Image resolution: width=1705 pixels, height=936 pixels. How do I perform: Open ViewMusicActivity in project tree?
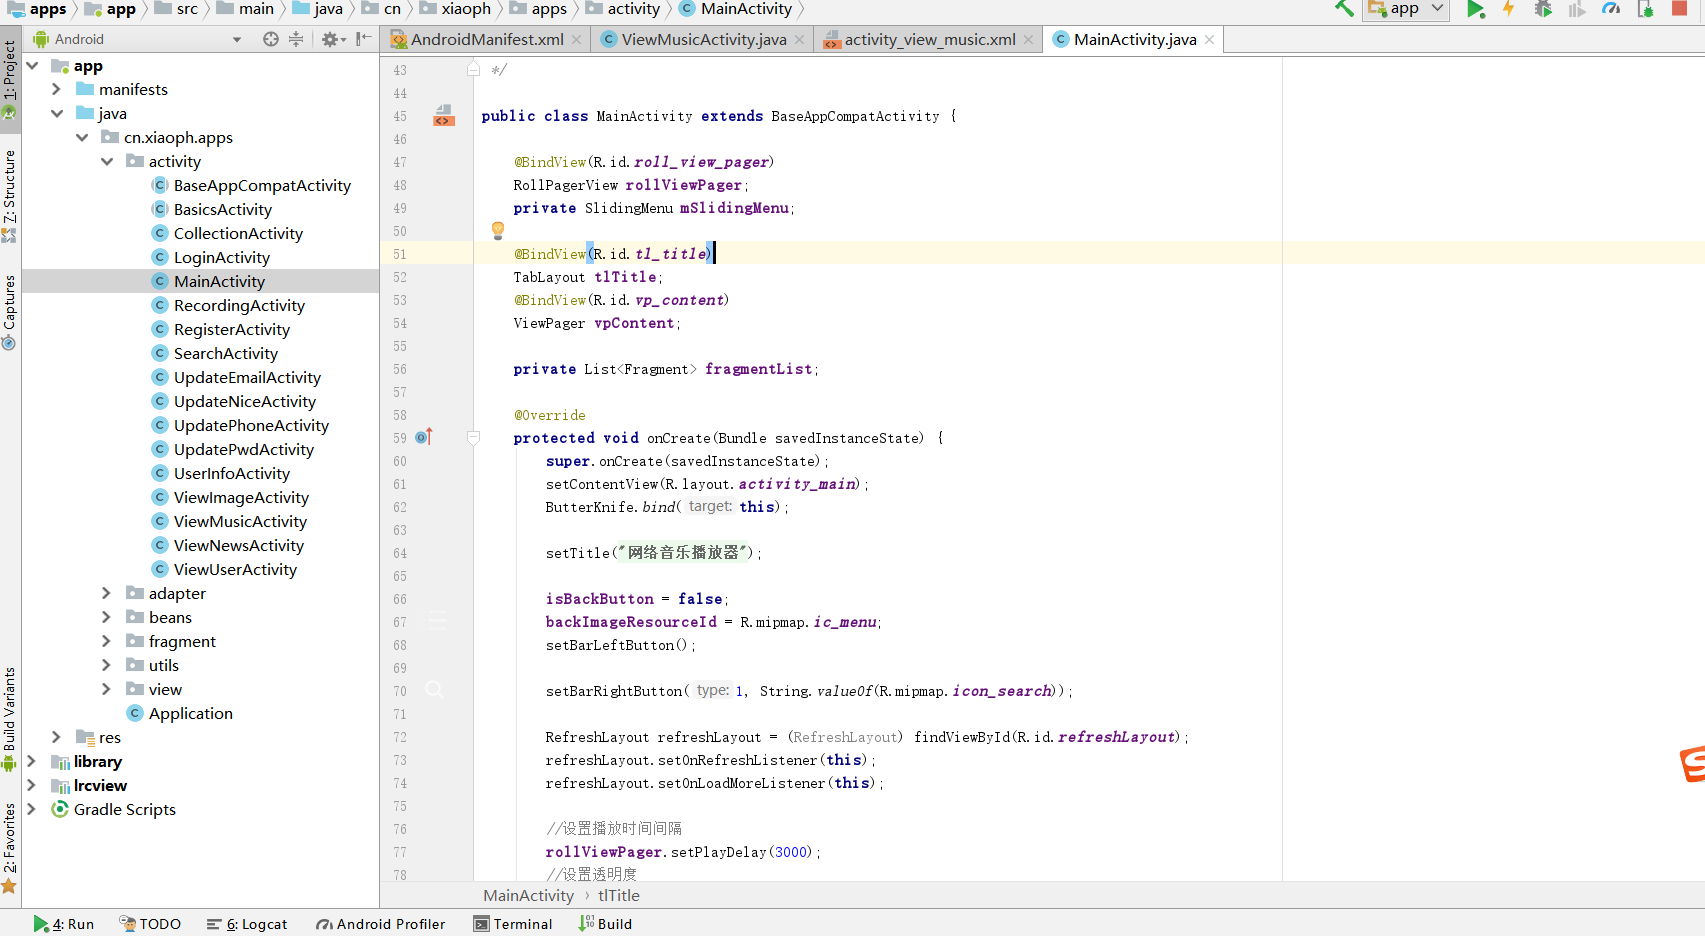pyautogui.click(x=240, y=522)
